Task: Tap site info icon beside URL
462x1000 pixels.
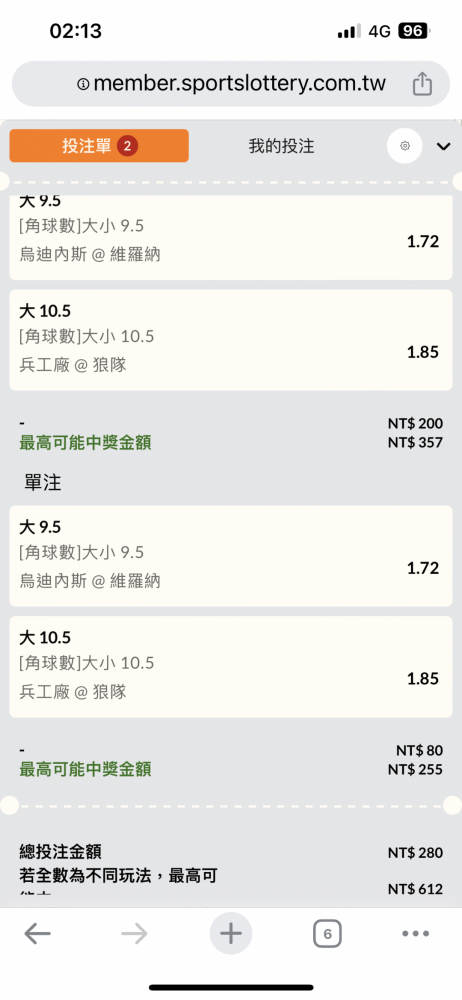Action: coord(83,84)
